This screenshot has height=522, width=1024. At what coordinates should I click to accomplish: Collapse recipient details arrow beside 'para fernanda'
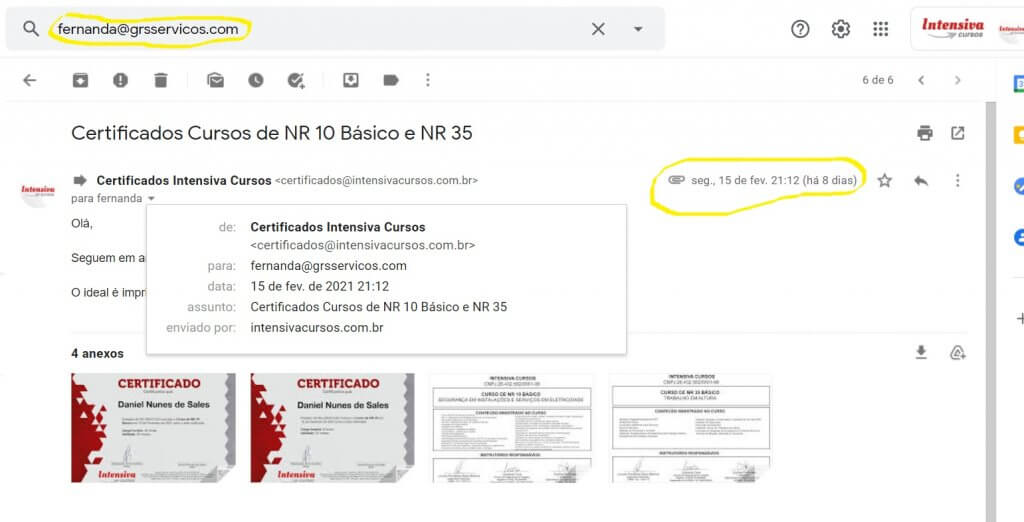pos(151,199)
